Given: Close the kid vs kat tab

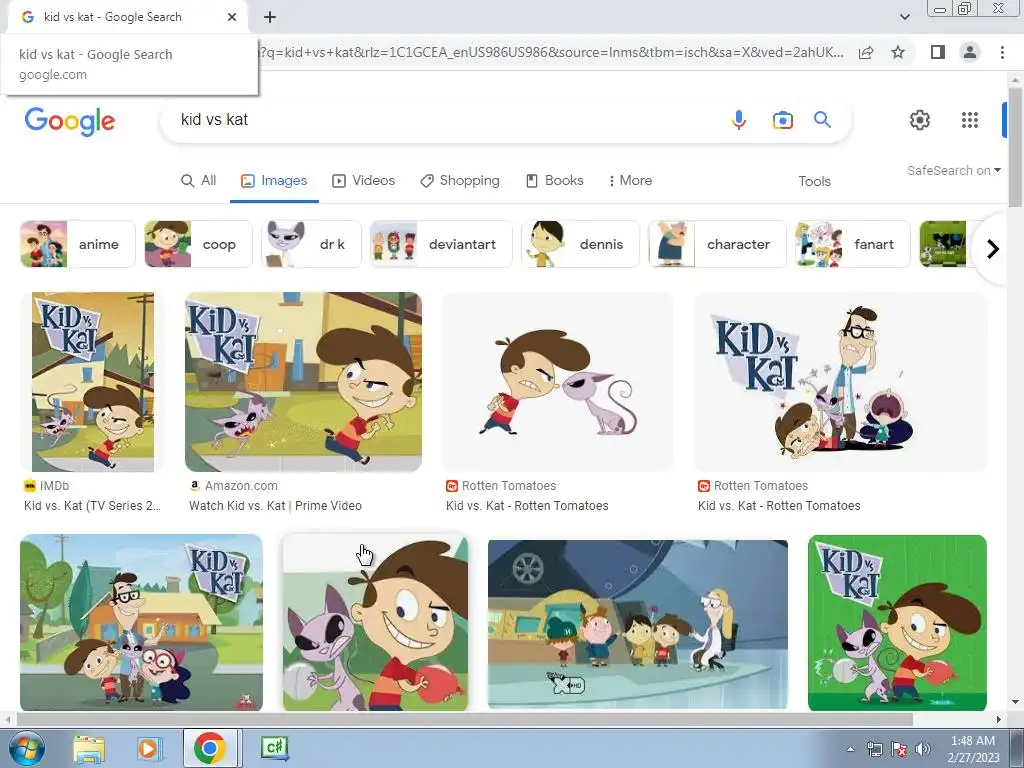Looking at the screenshot, I should pos(232,17).
